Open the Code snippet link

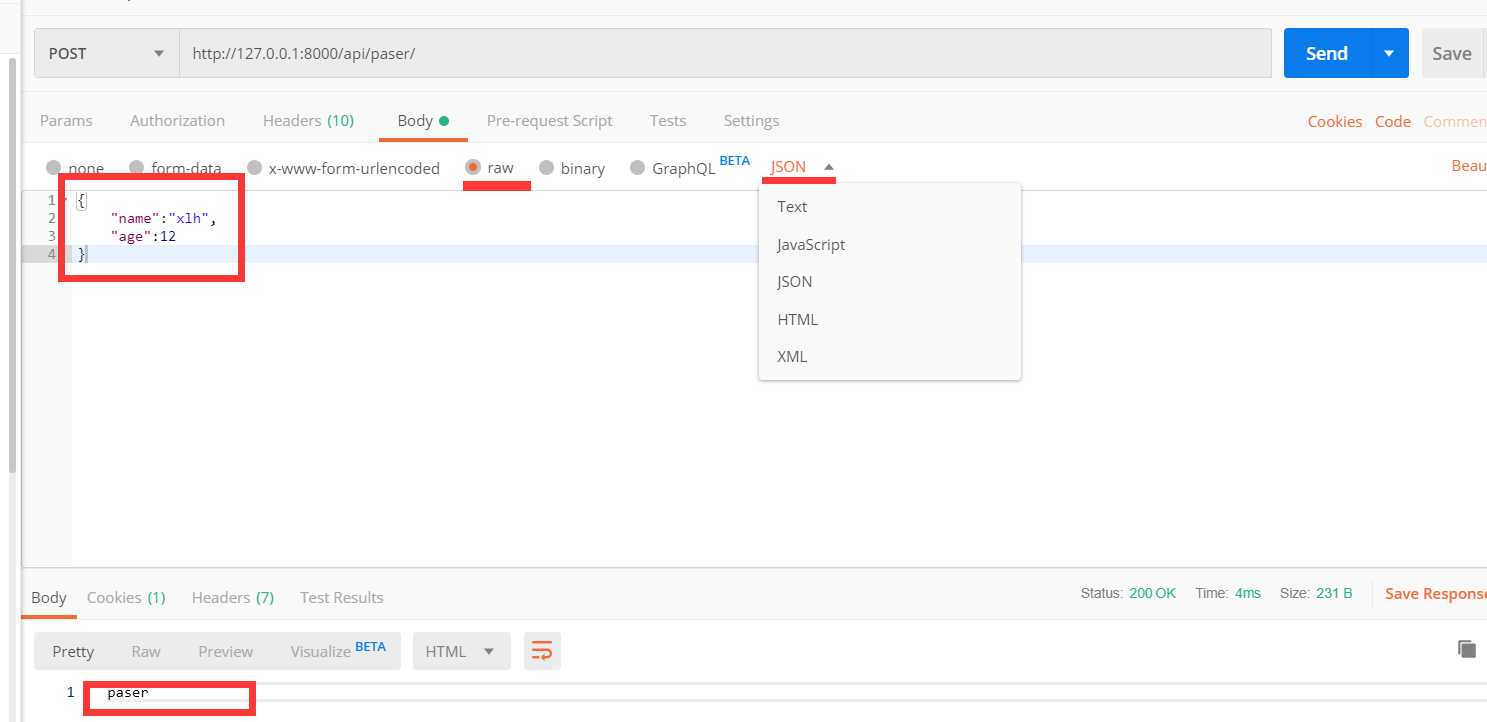1392,121
